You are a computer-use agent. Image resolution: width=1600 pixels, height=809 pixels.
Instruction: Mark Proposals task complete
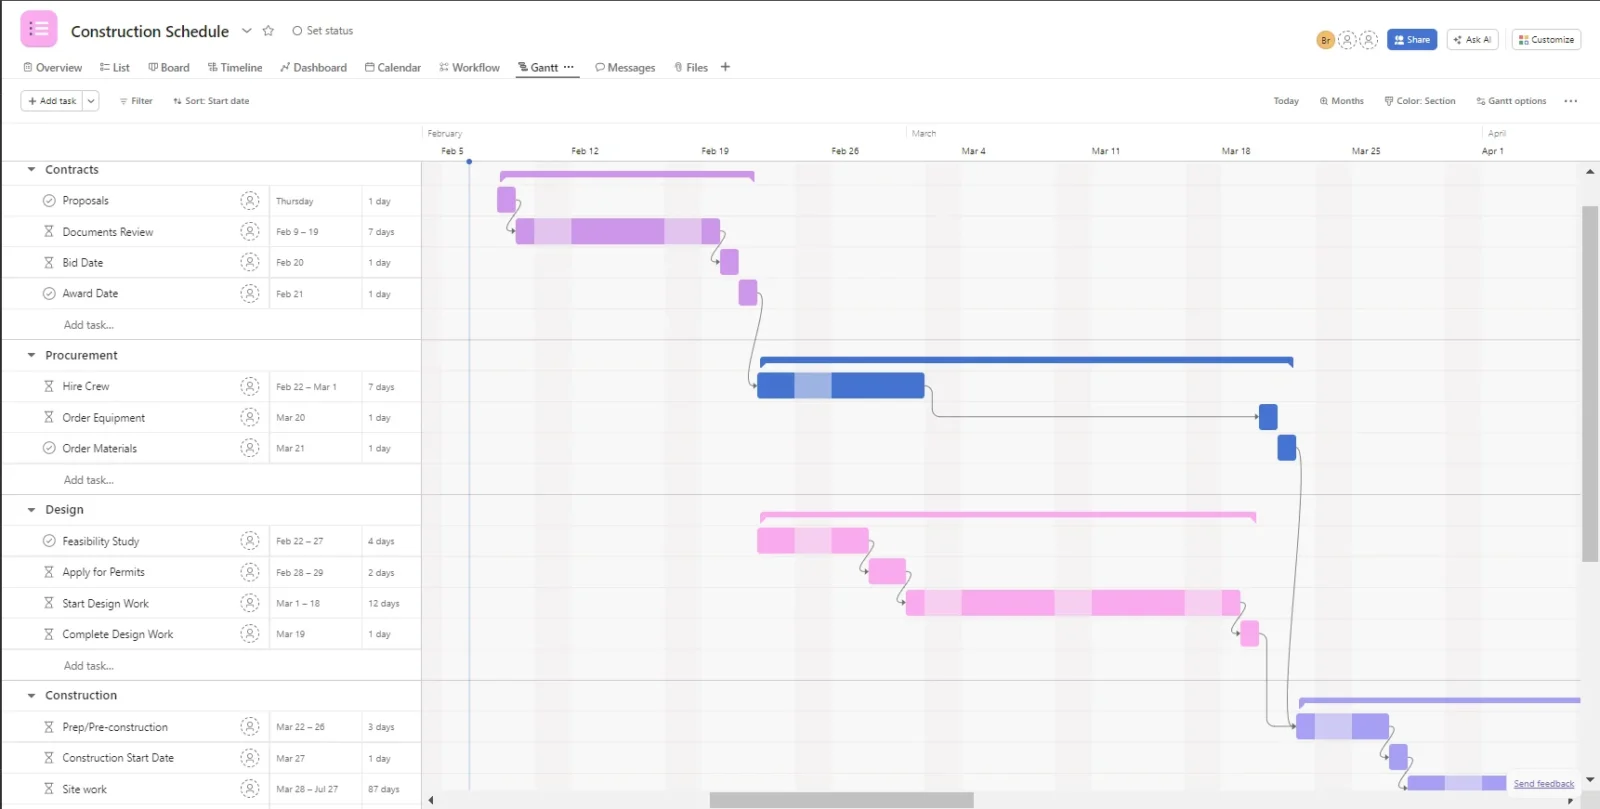click(x=49, y=201)
